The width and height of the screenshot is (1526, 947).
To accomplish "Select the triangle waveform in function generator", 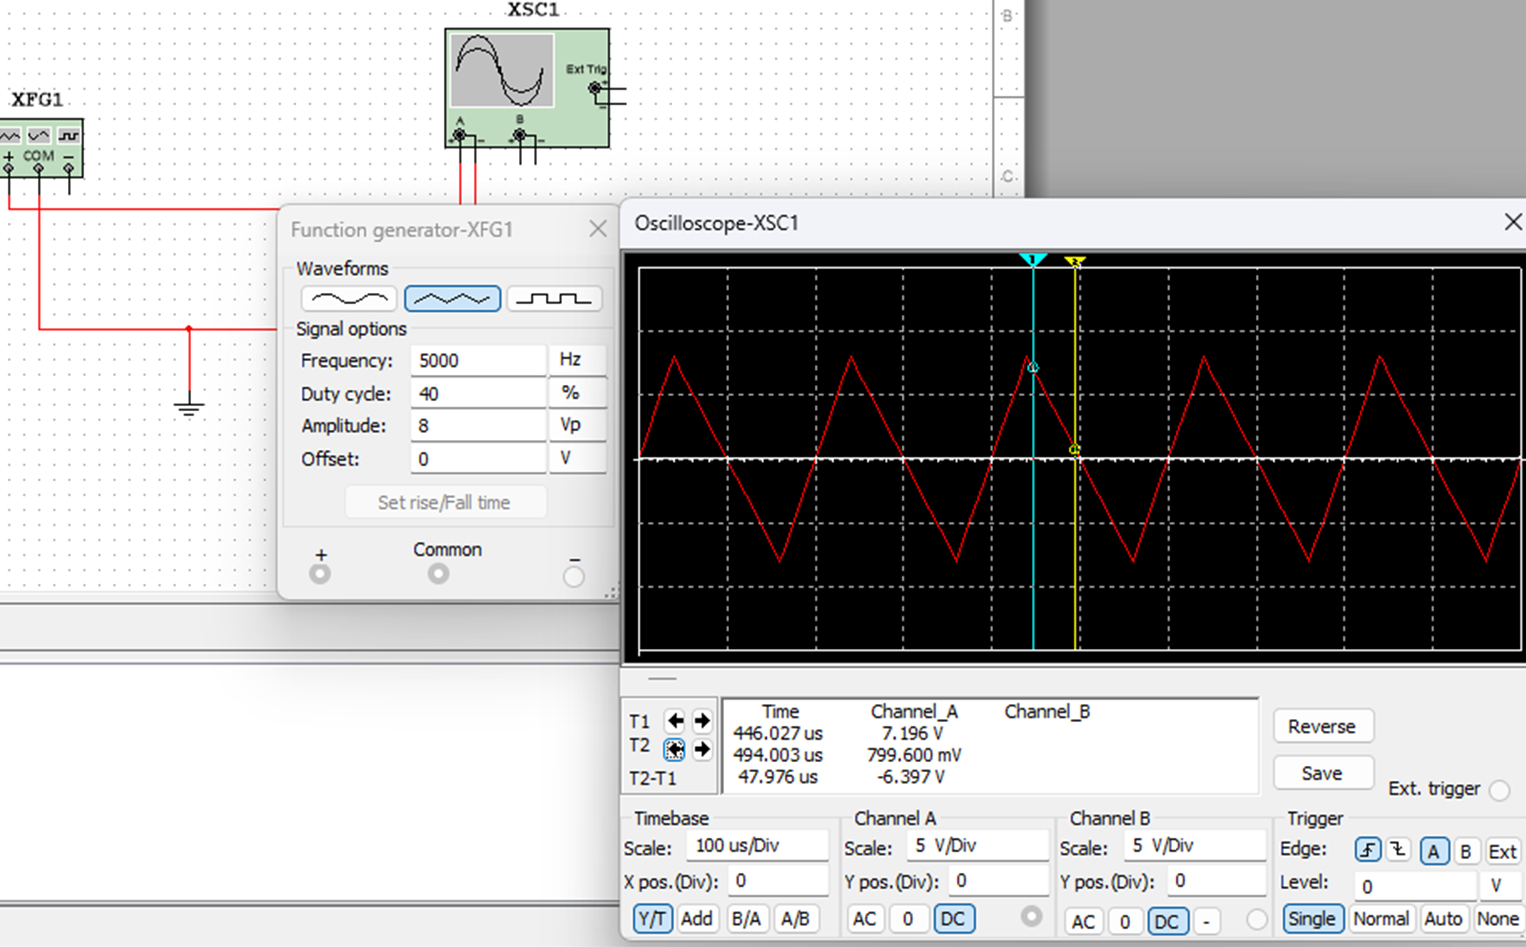I will [452, 297].
